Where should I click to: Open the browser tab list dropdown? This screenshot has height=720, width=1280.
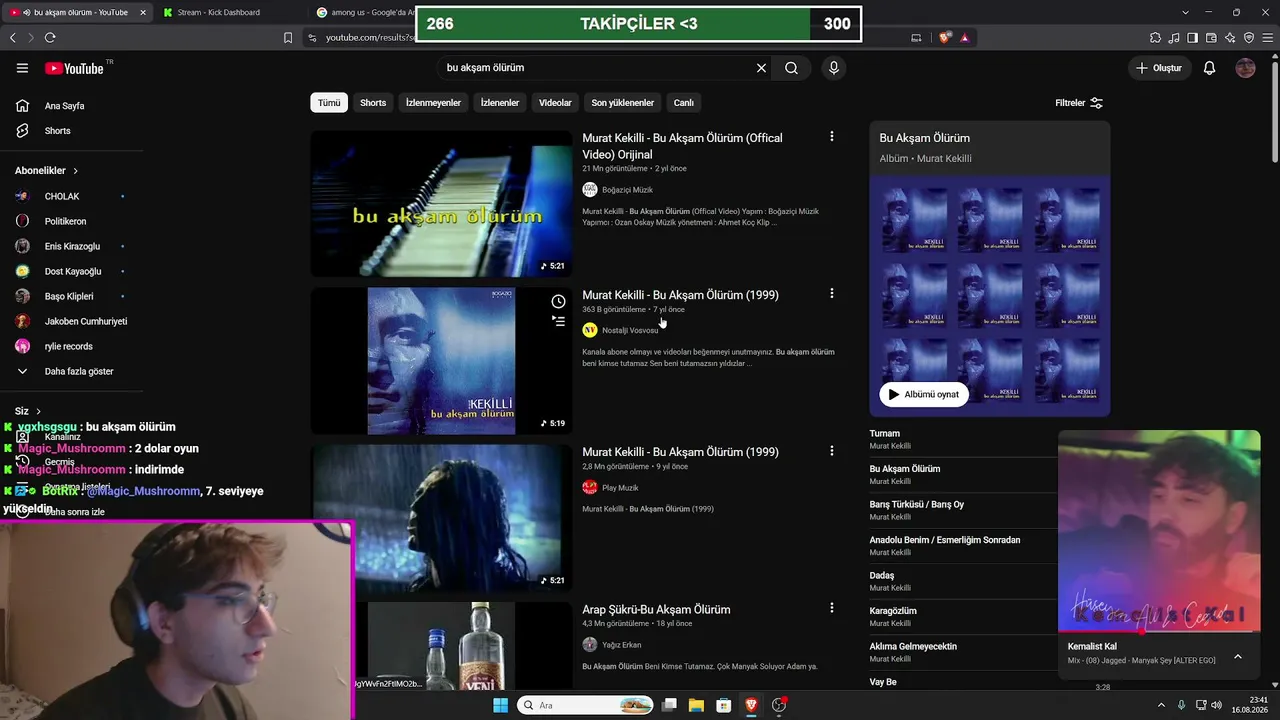1185,12
